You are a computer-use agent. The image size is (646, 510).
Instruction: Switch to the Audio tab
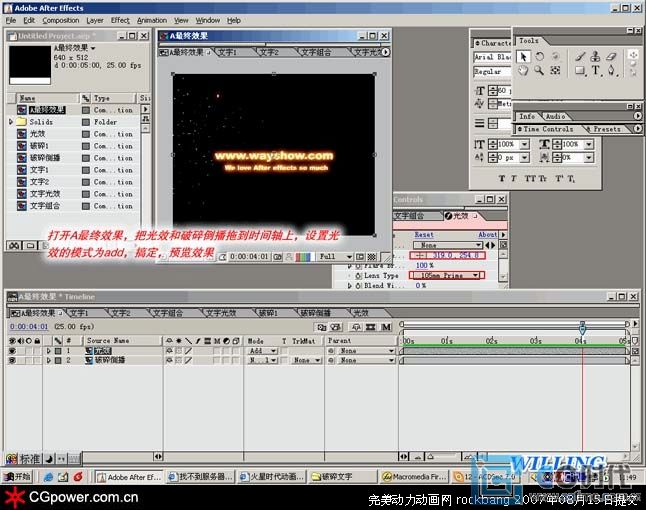click(x=555, y=117)
